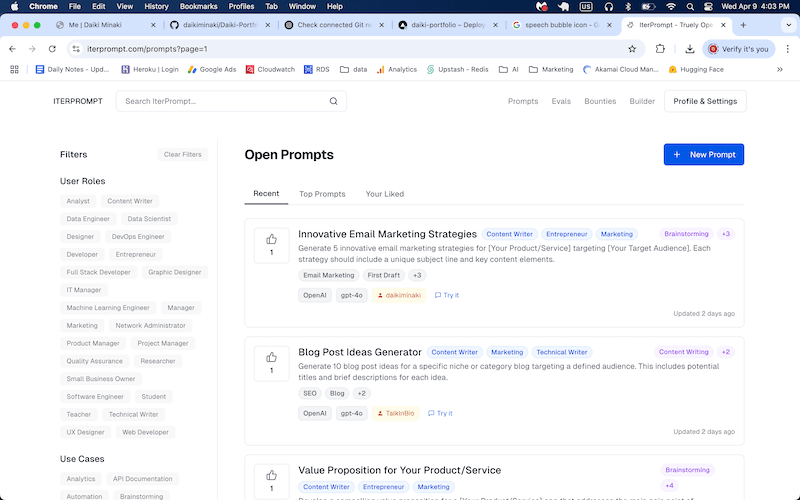This screenshot has height=500, width=800.
Task: Open the TalkInBio author link
Action: (395, 413)
